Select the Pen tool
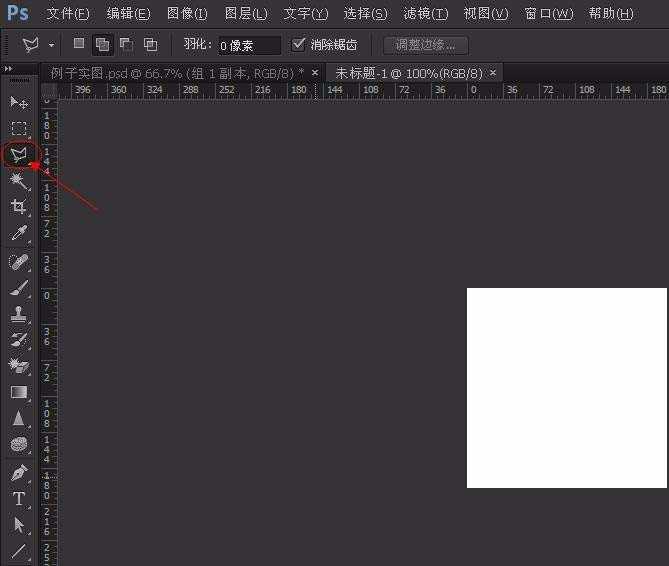Screen dimensions: 669x566 pos(18,473)
